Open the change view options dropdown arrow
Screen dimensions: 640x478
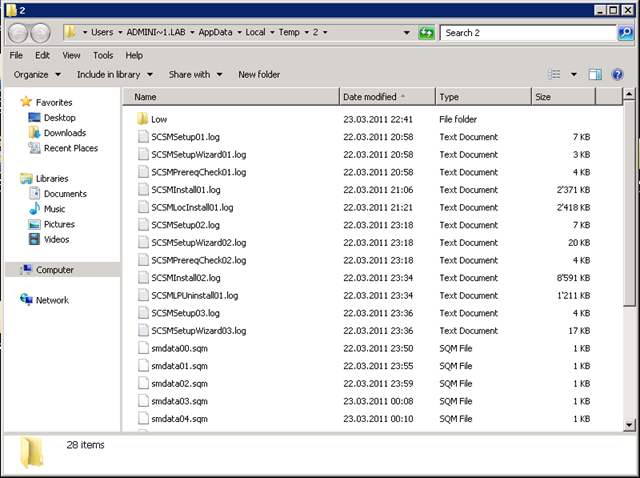tap(574, 74)
